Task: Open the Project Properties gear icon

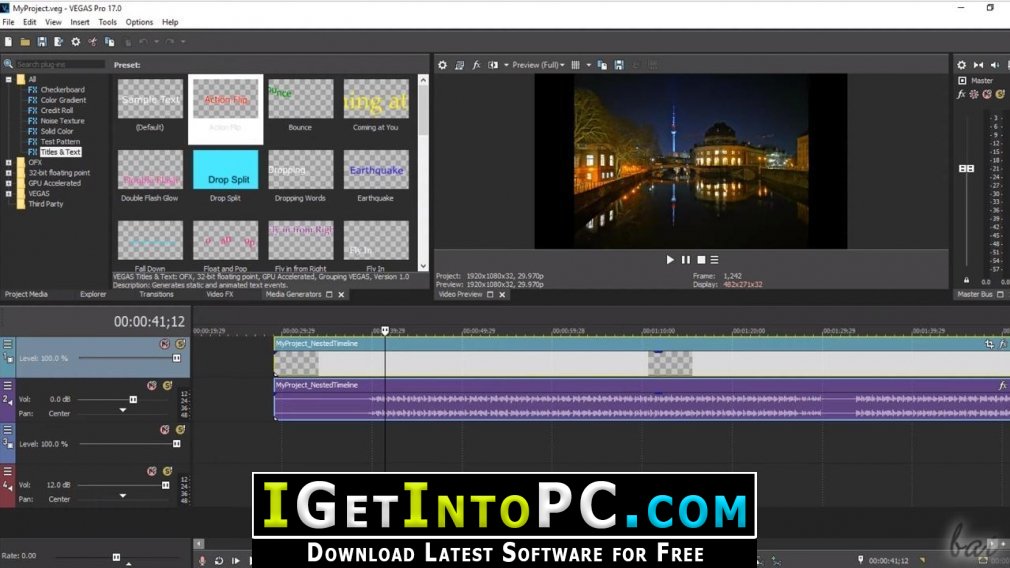Action: (75, 42)
